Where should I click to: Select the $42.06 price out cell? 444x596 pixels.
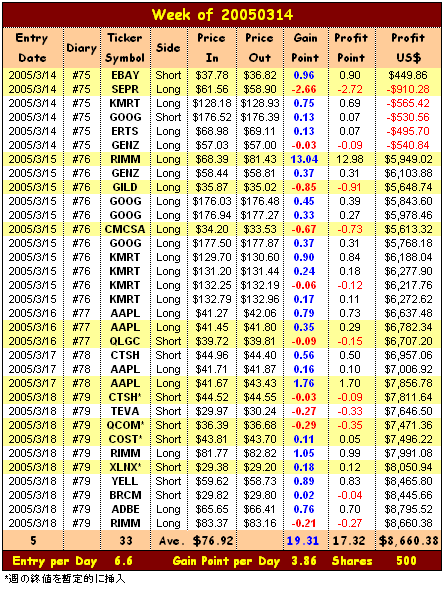pyautogui.click(x=260, y=313)
